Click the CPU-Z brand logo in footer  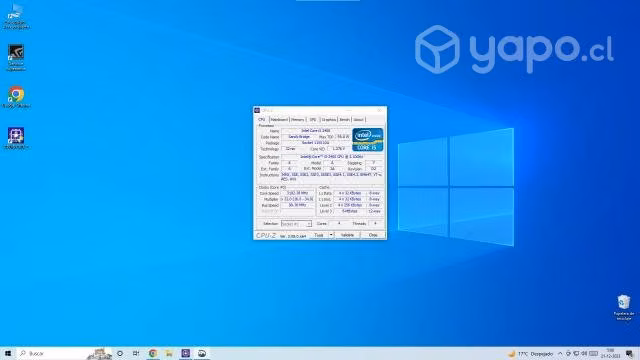click(x=266, y=236)
